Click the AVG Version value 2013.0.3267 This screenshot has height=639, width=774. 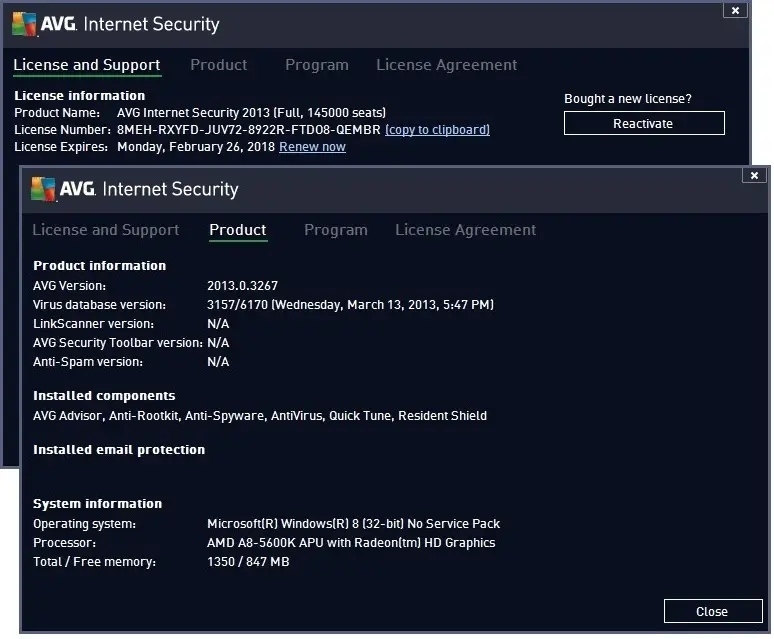point(242,286)
